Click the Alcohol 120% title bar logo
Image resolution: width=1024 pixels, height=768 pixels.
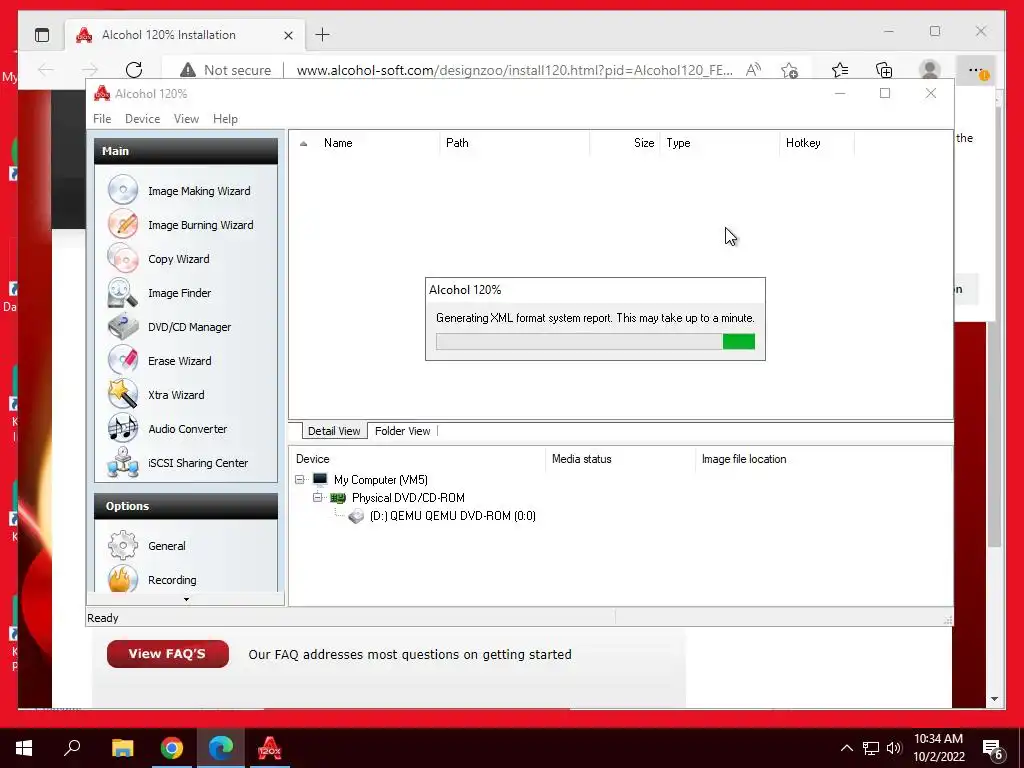point(101,93)
